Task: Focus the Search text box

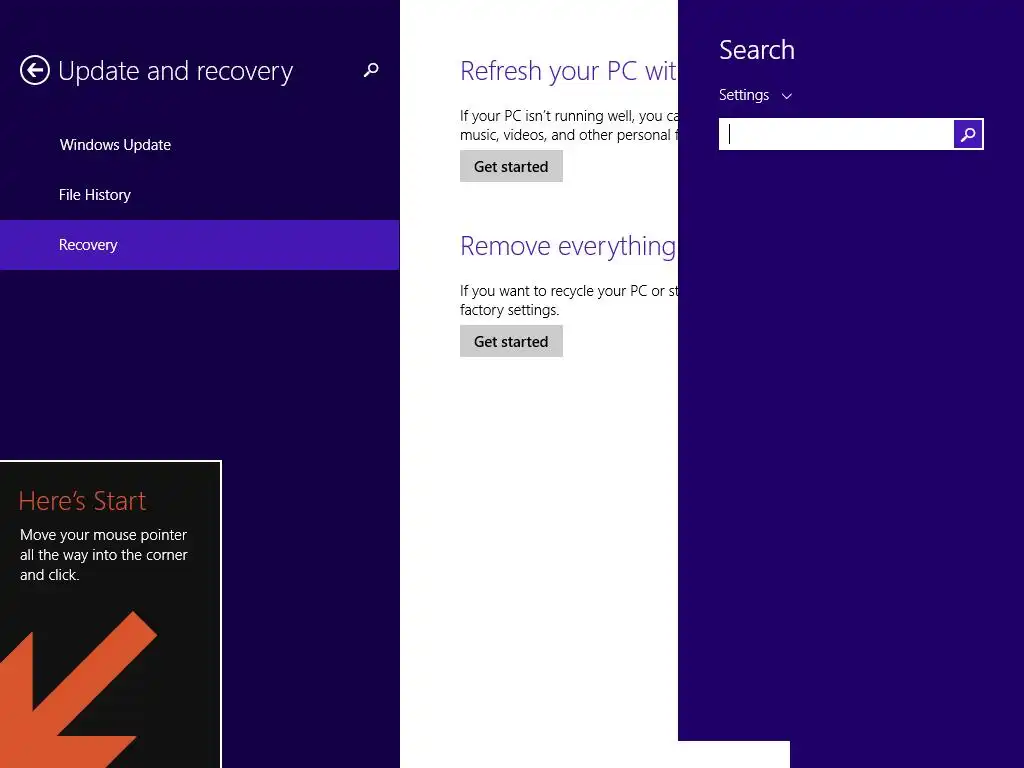Action: (x=837, y=135)
